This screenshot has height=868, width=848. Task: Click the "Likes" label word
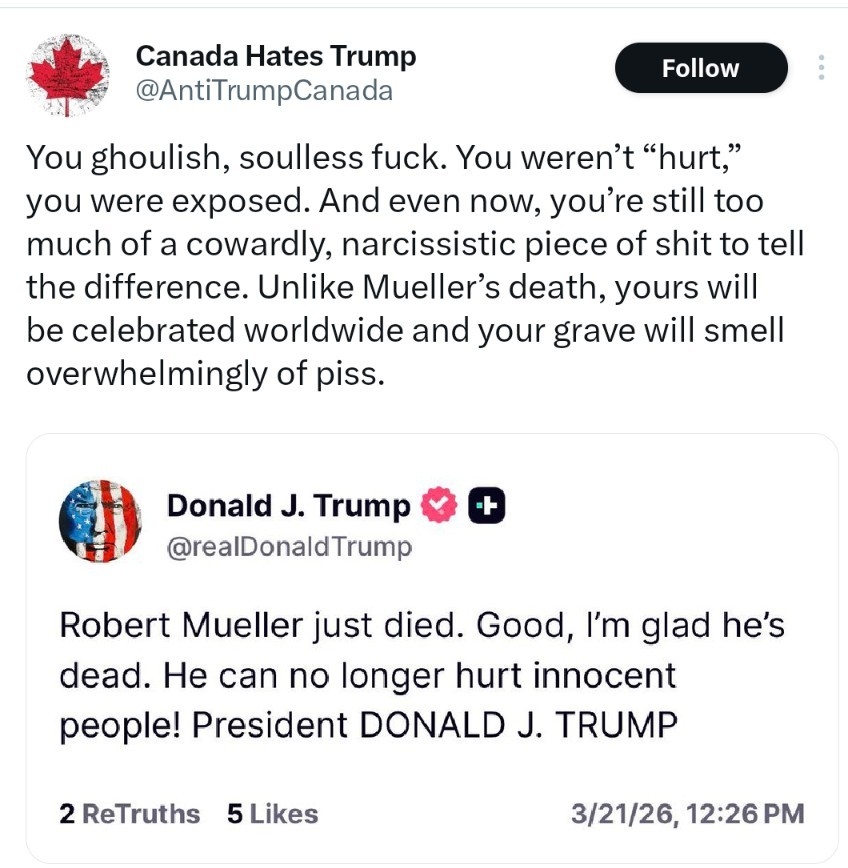tap(284, 814)
